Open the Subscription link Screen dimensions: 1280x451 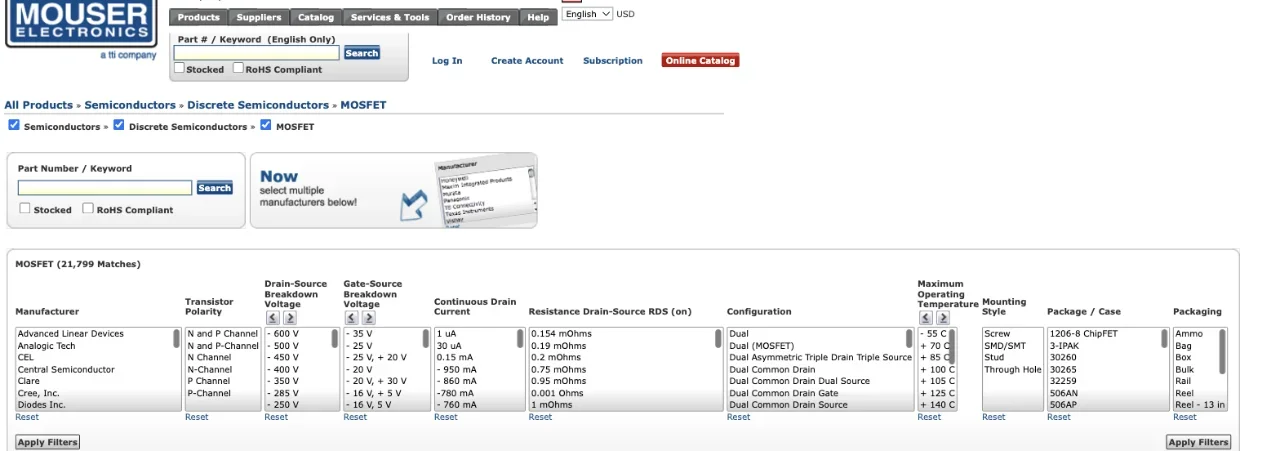[613, 61]
